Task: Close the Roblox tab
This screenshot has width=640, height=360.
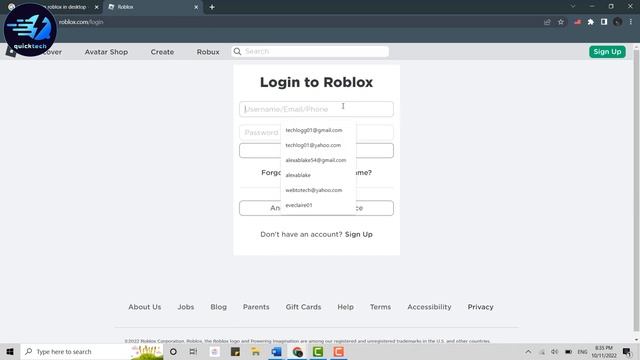Action: pos(196,7)
